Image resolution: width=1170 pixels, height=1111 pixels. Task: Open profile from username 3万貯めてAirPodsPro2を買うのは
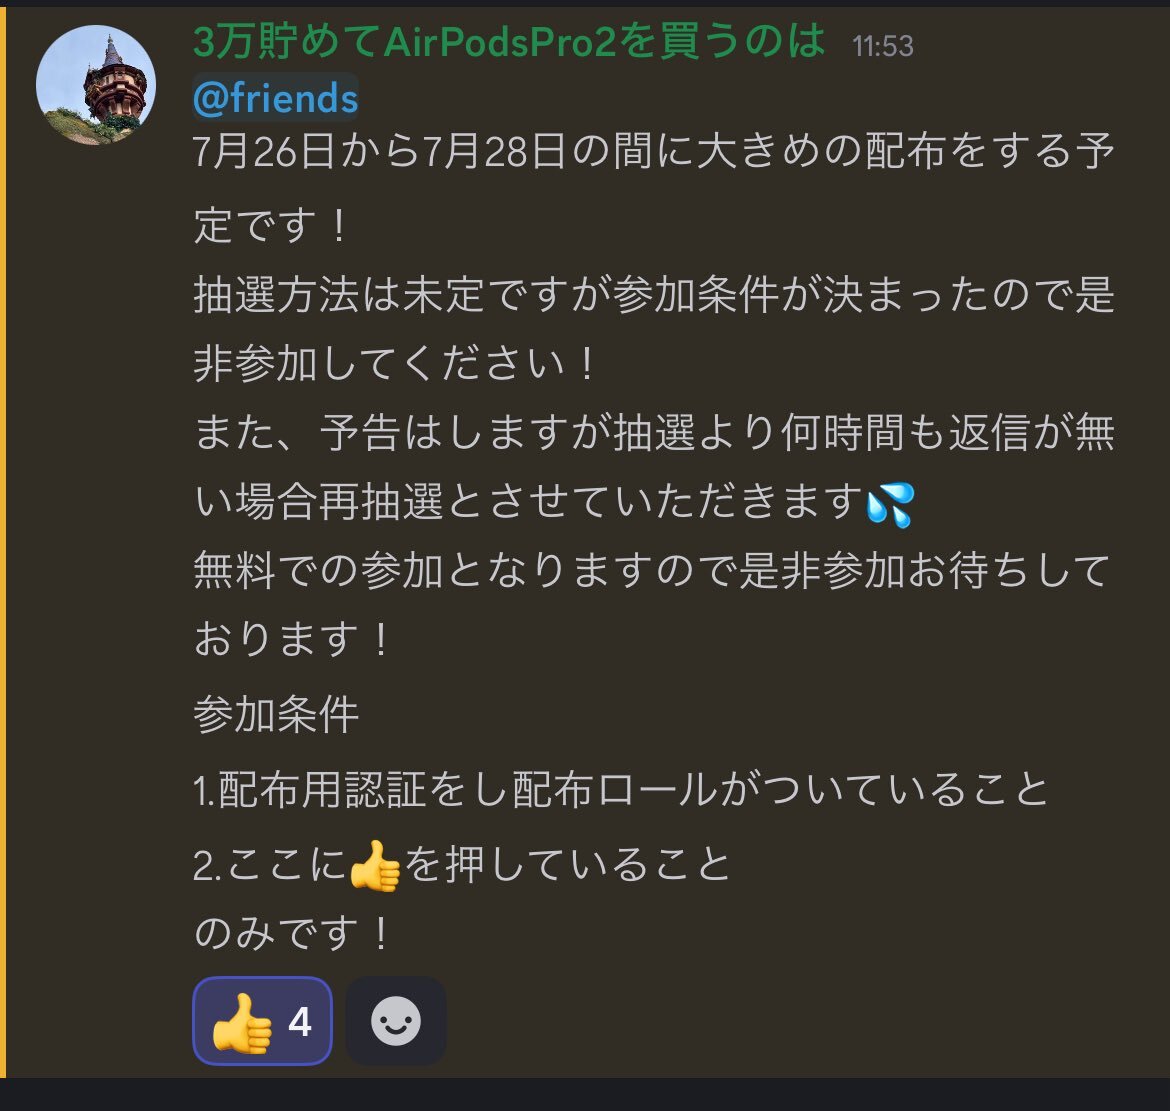[509, 41]
